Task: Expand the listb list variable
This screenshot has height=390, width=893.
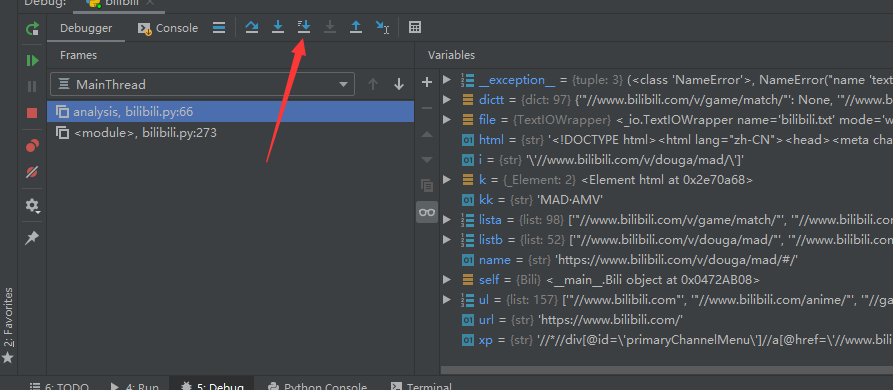Action: pos(447,239)
